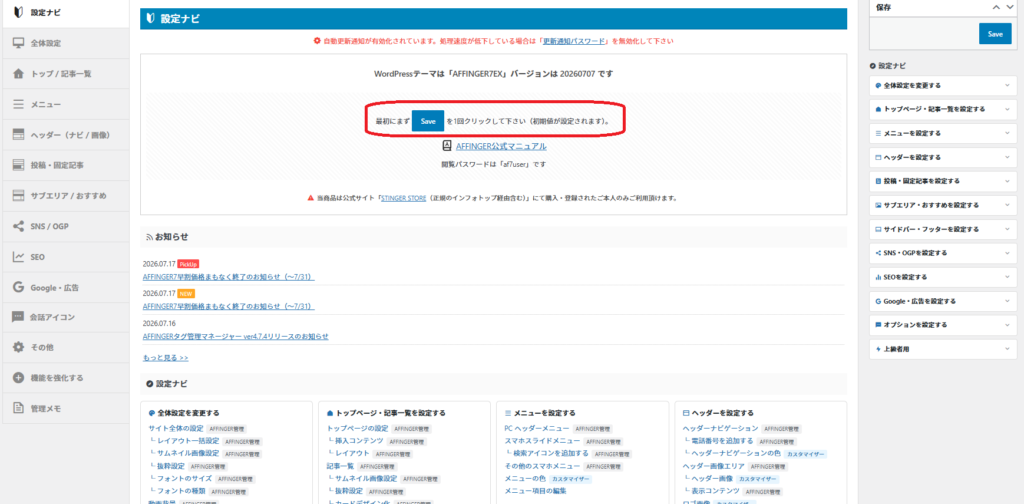Click the down arrow in 保存 panel header
The height and width of the screenshot is (504, 1024).
[x=1009, y=7]
